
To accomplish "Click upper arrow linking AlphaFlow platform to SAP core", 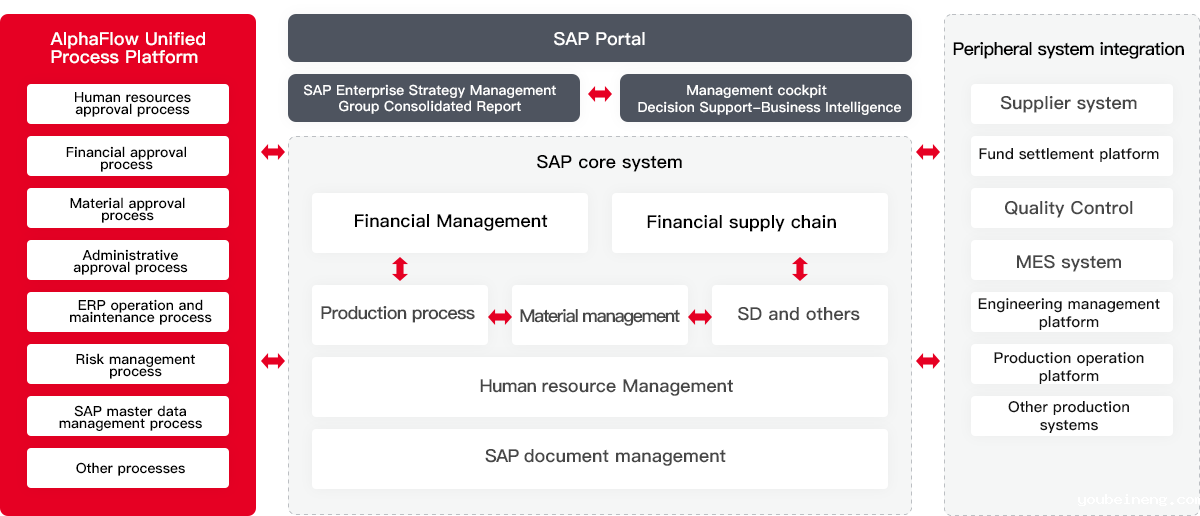I will [x=273, y=152].
